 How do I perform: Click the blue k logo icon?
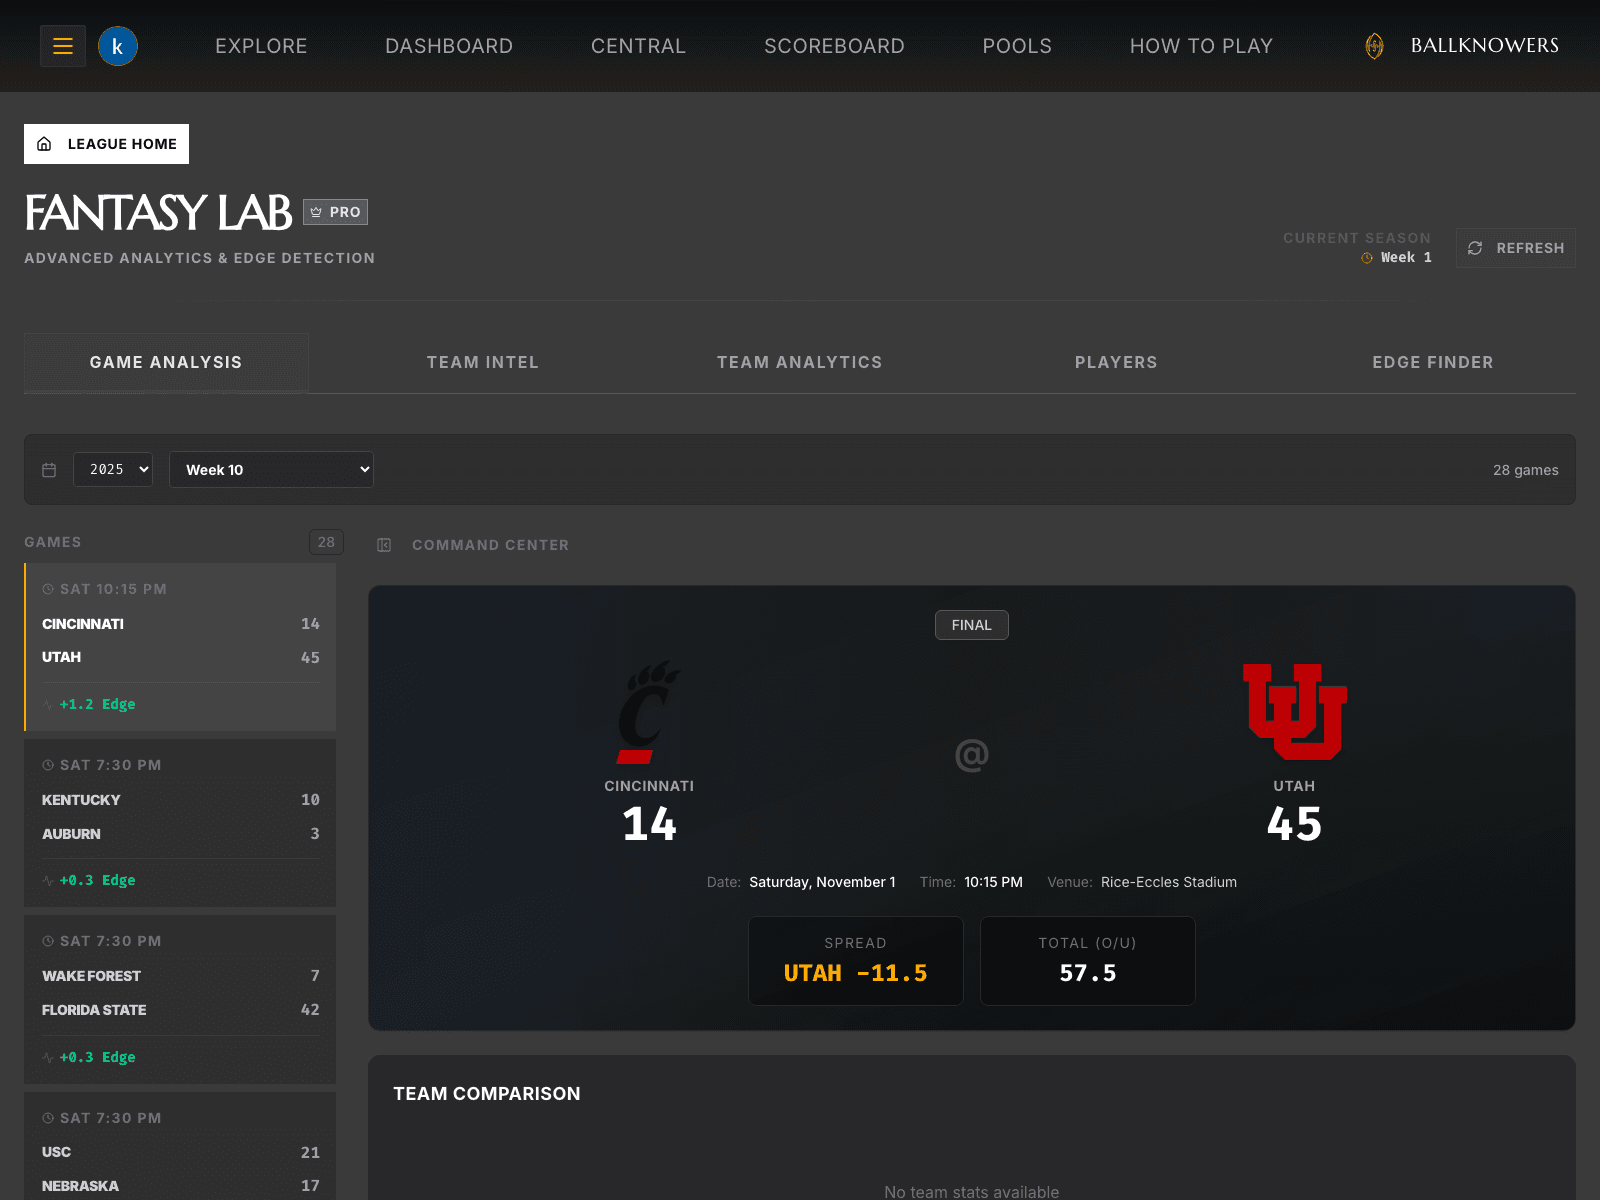118,46
